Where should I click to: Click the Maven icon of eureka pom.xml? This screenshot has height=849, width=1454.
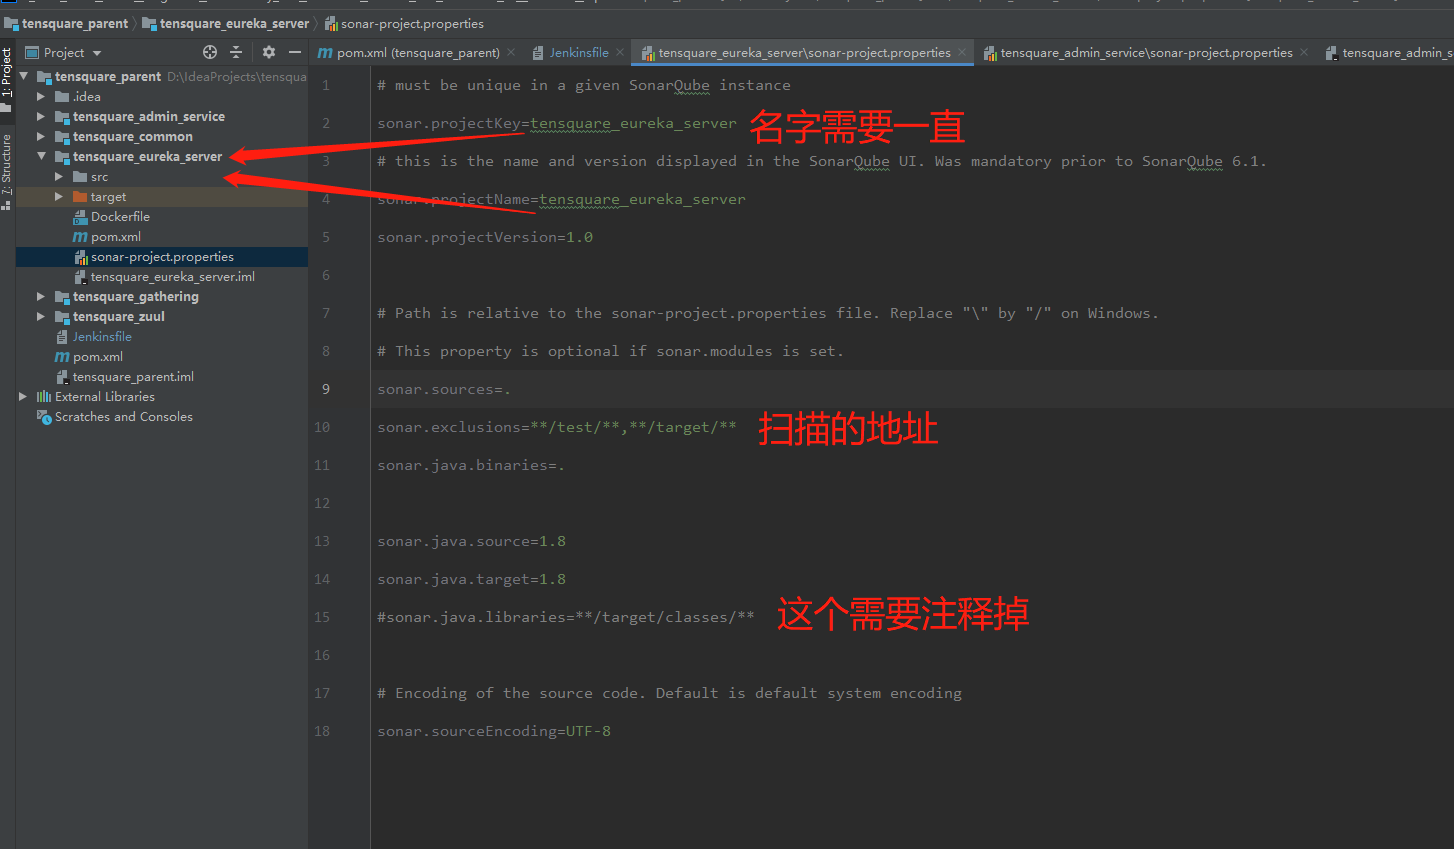pos(80,237)
